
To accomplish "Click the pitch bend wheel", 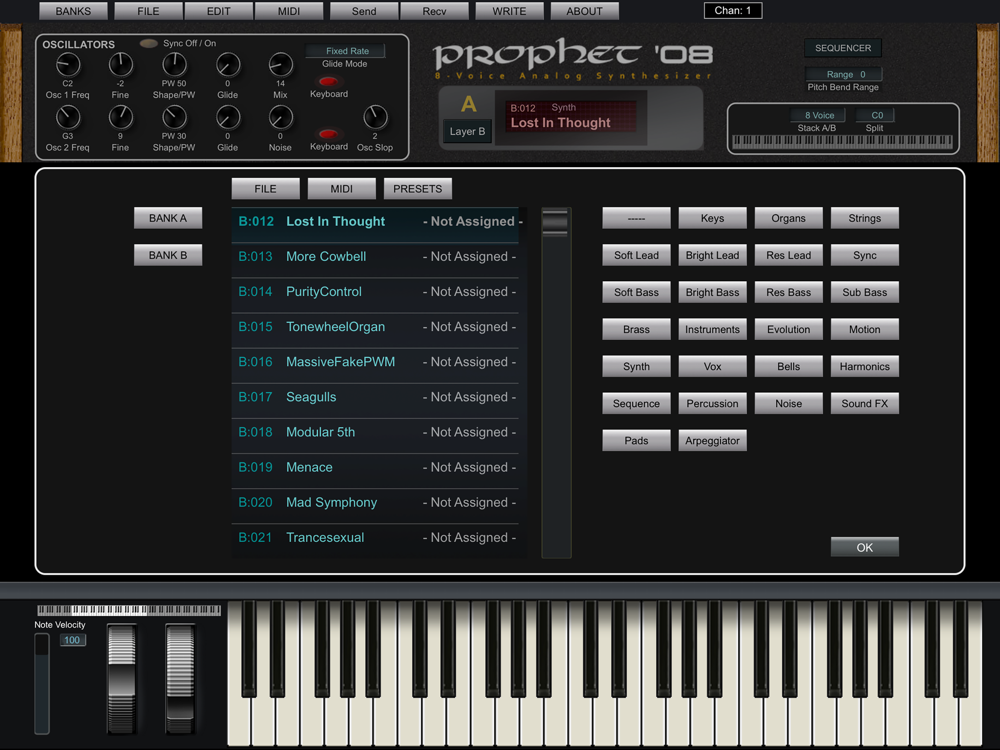I will pyautogui.click(x=121, y=679).
